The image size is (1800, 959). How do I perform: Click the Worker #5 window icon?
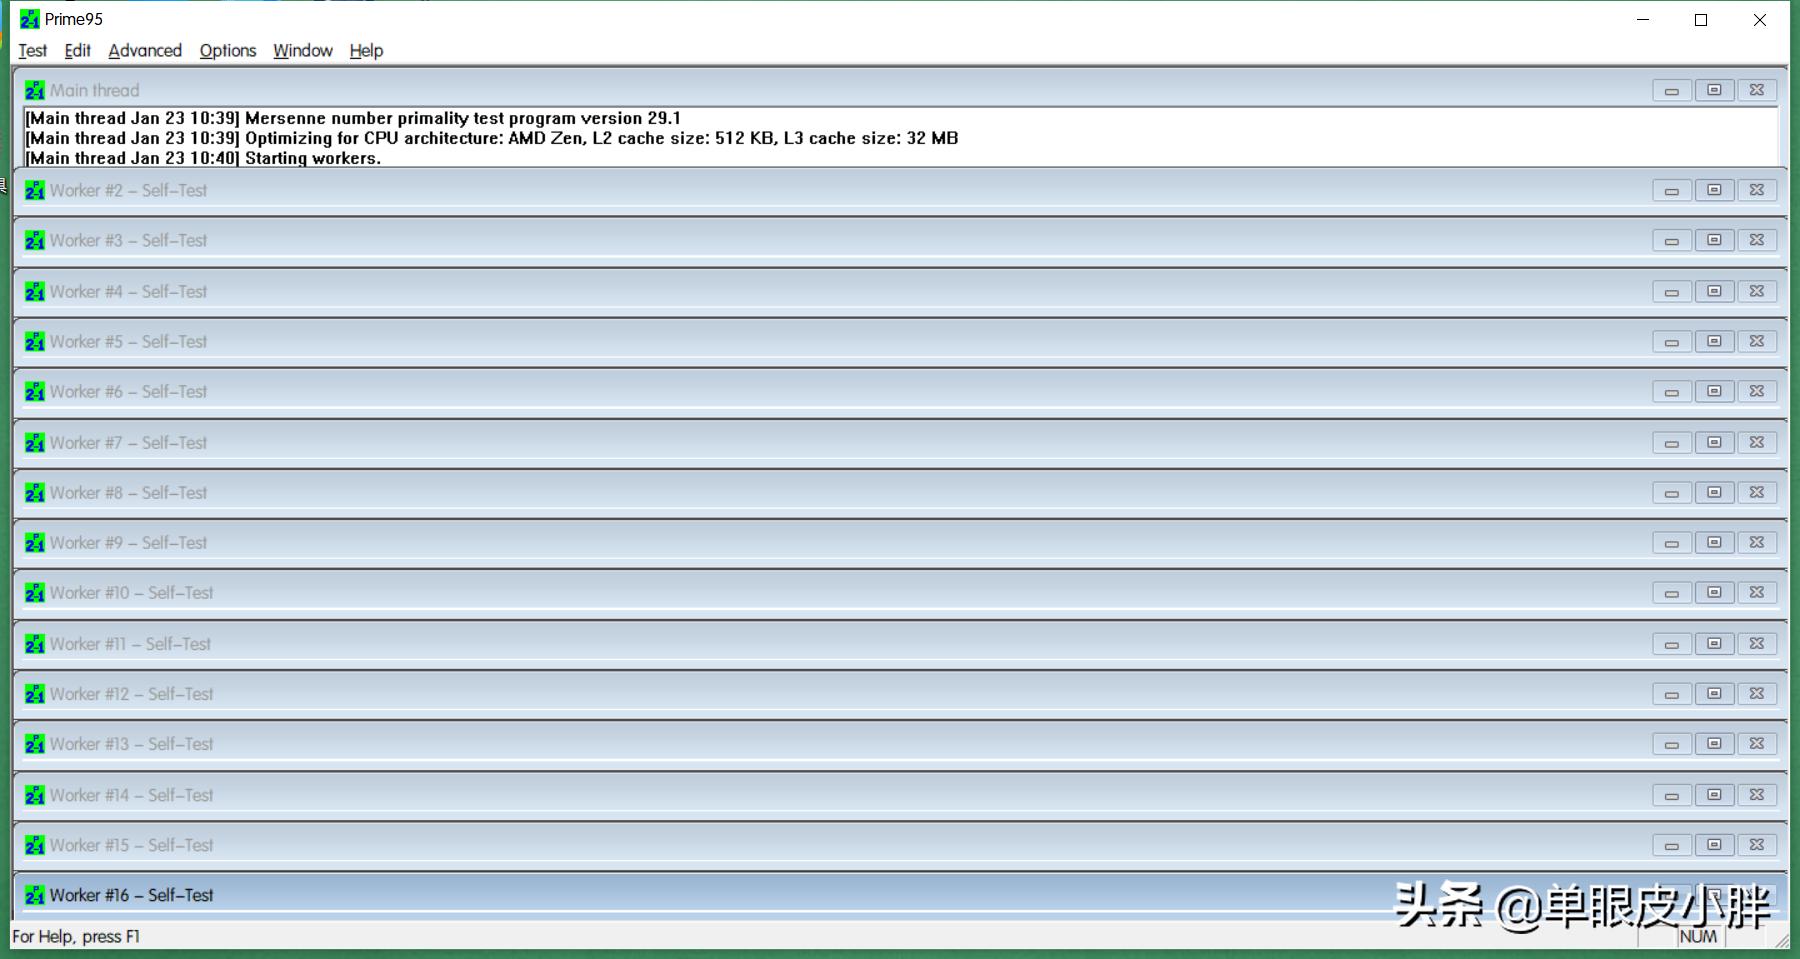pyautogui.click(x=35, y=341)
